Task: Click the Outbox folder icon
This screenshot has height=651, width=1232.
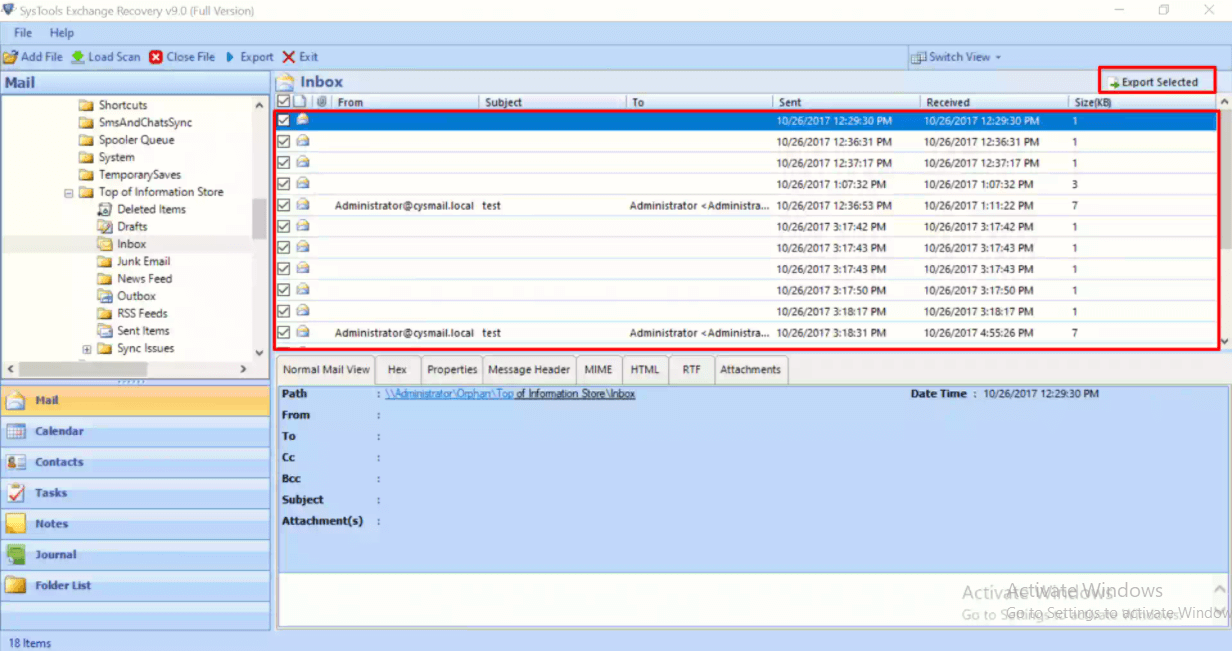Action: (105, 296)
